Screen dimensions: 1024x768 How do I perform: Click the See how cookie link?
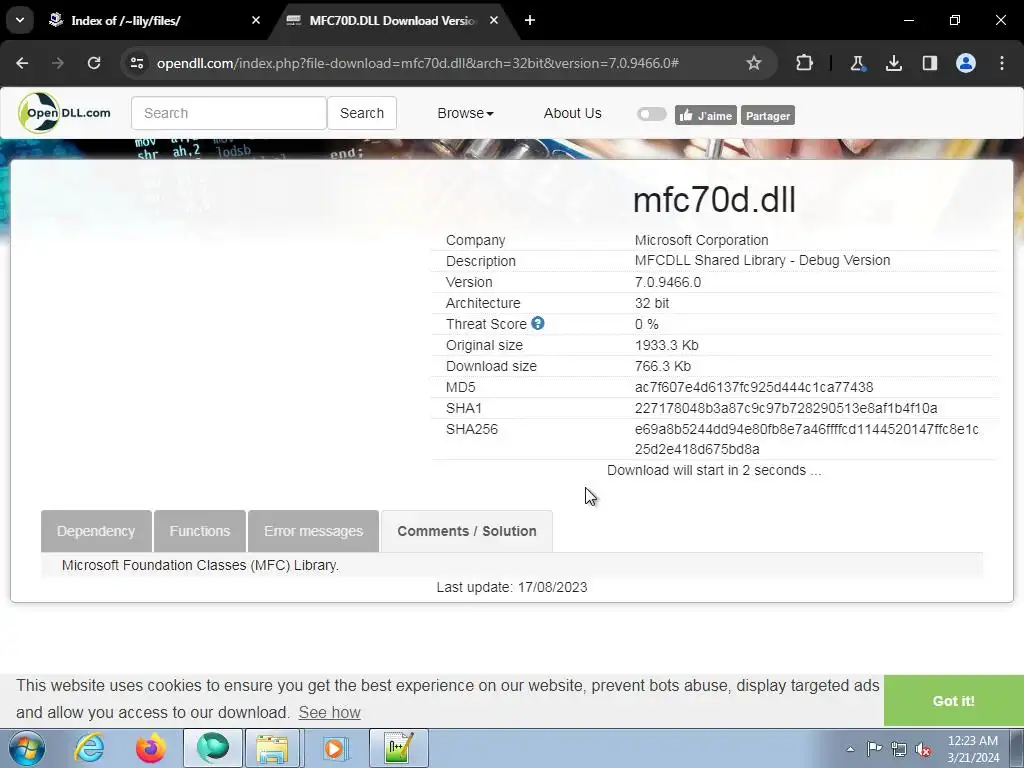[x=329, y=712]
